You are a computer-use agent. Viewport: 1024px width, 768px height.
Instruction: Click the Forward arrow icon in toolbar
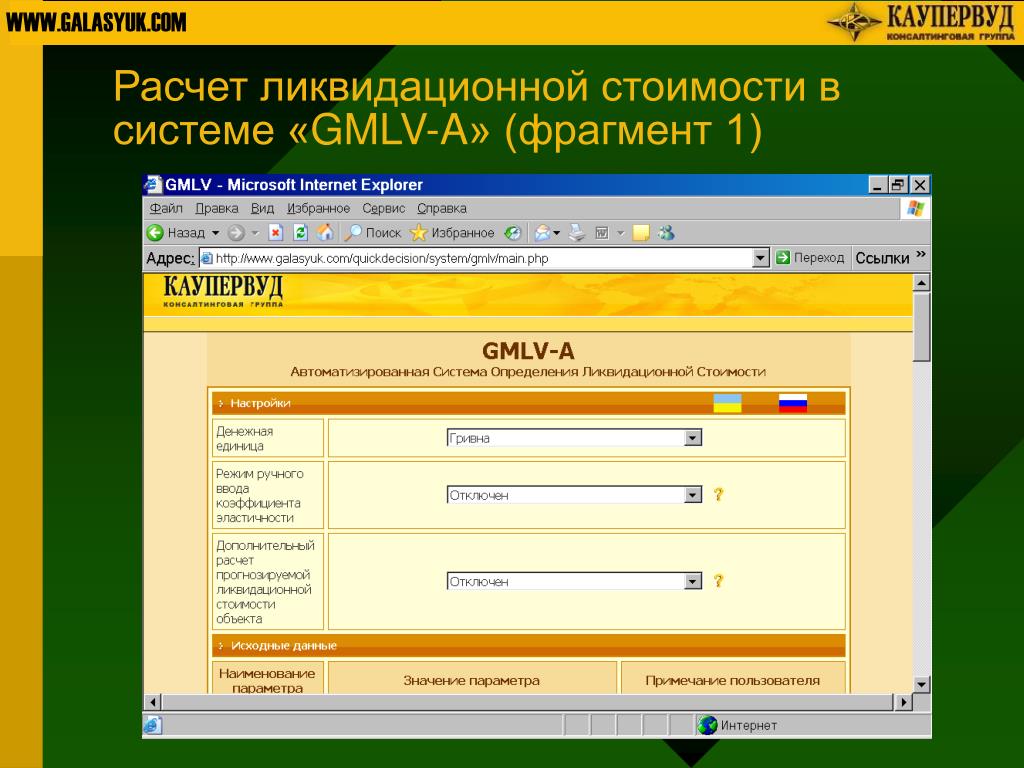click(x=236, y=232)
